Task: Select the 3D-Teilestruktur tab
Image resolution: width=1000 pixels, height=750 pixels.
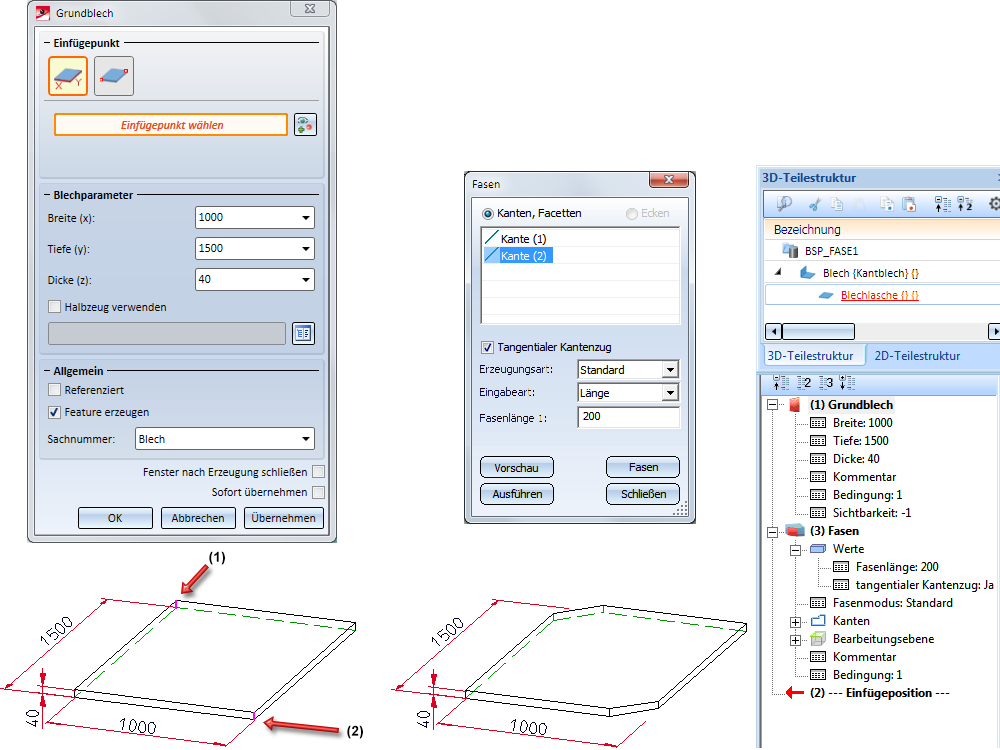Action: pos(809,356)
